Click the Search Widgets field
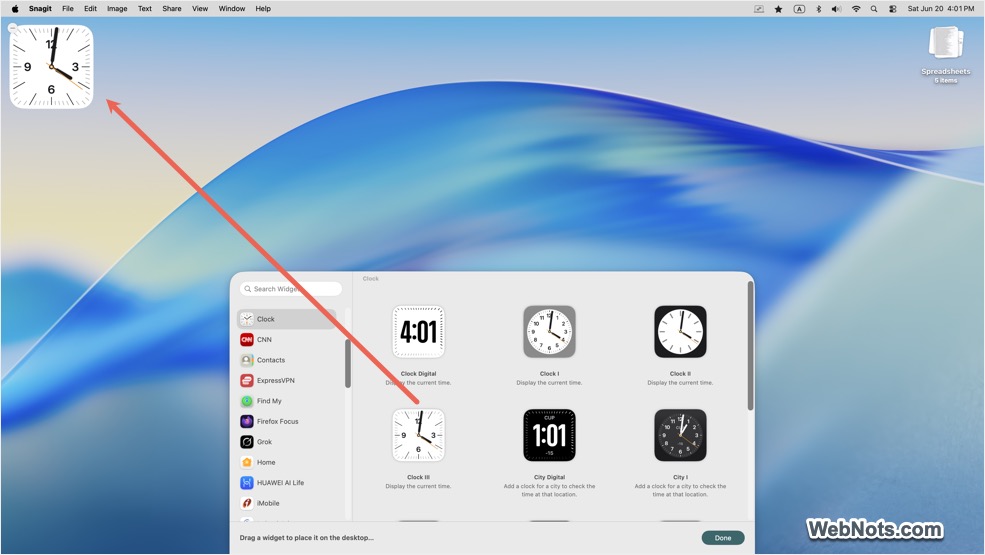 (x=291, y=288)
